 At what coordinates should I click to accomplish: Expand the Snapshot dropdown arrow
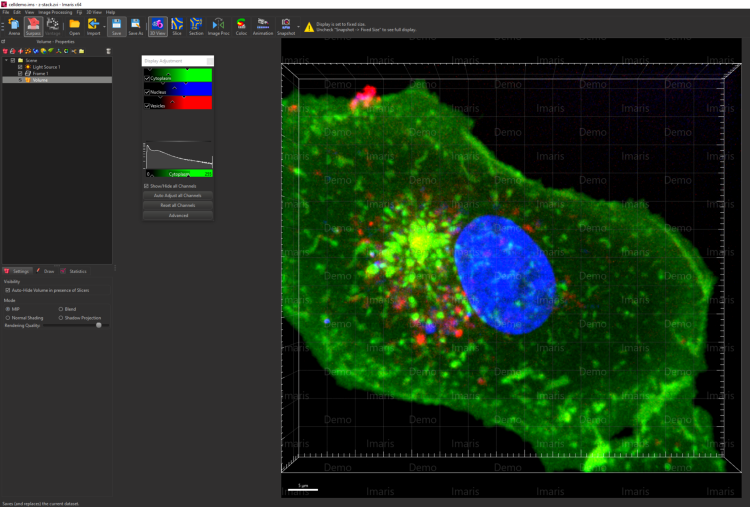296,25
